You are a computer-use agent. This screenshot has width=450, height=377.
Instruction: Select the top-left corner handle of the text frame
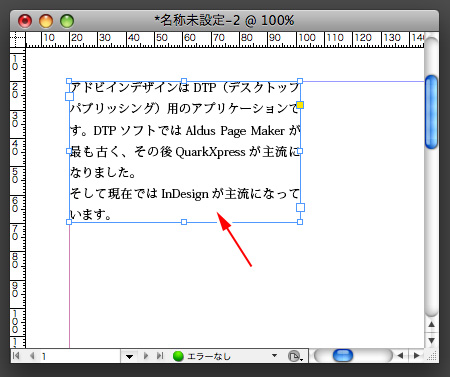pos(69,81)
